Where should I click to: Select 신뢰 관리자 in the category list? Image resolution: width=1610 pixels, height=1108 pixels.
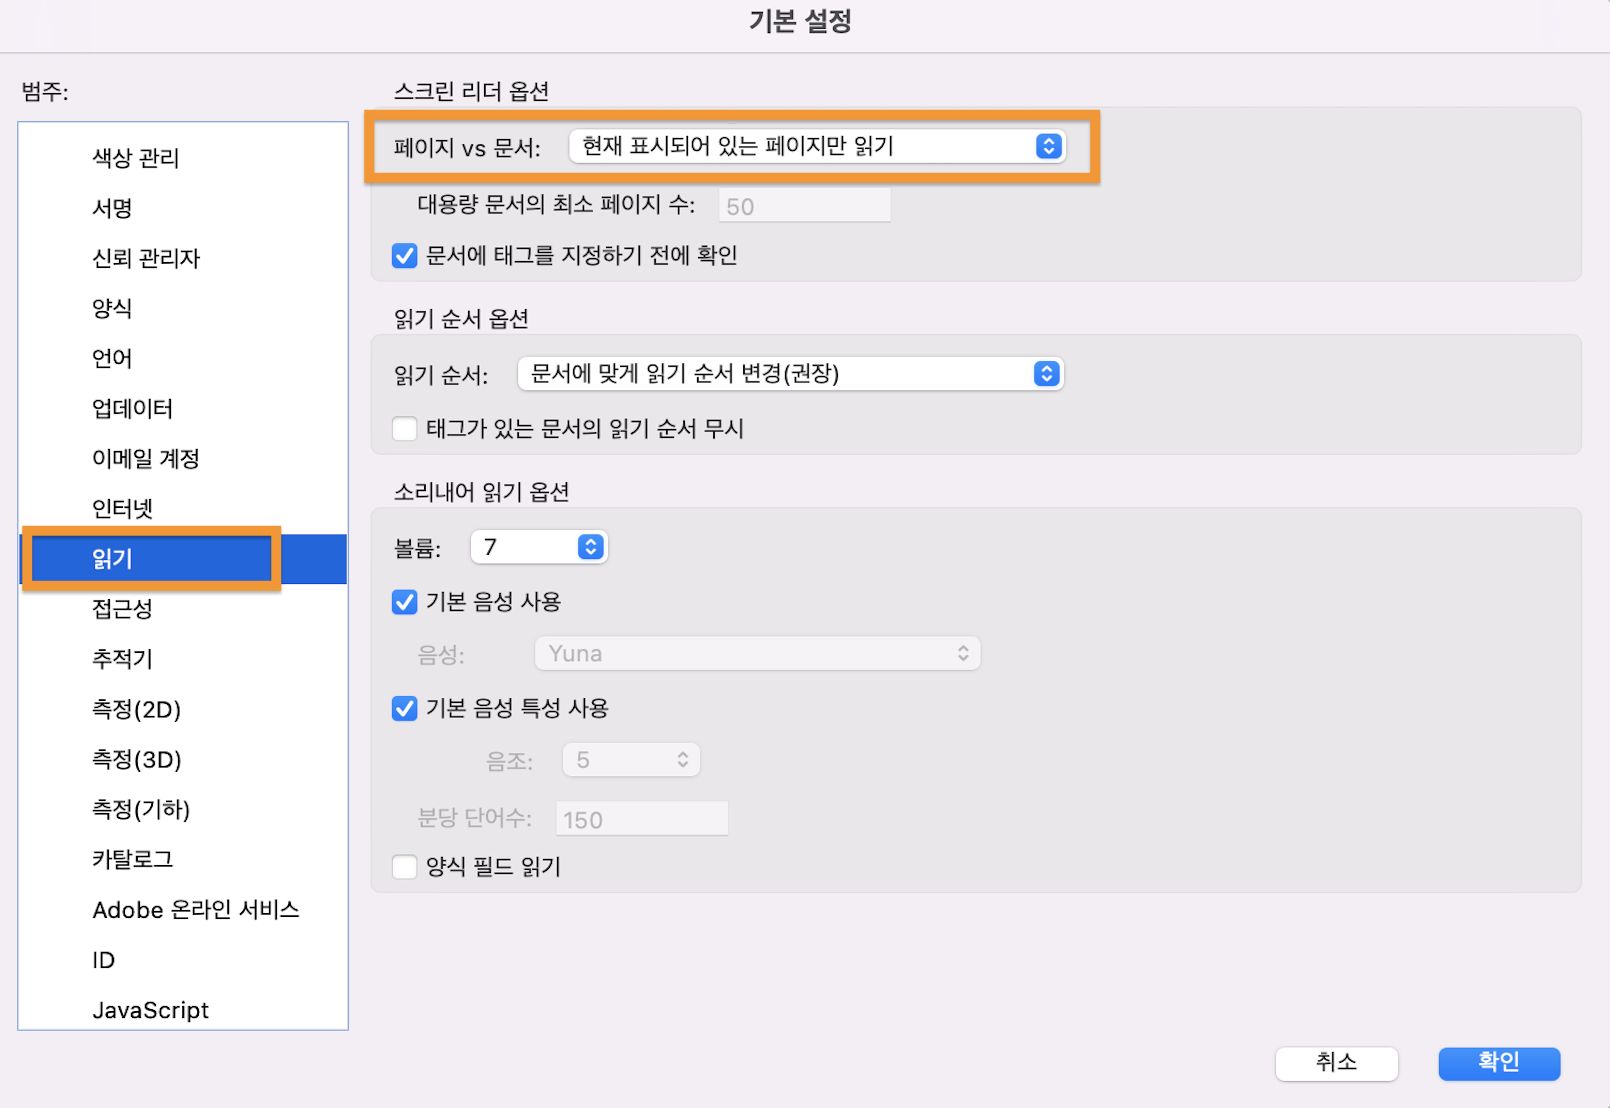pyautogui.click(x=146, y=258)
